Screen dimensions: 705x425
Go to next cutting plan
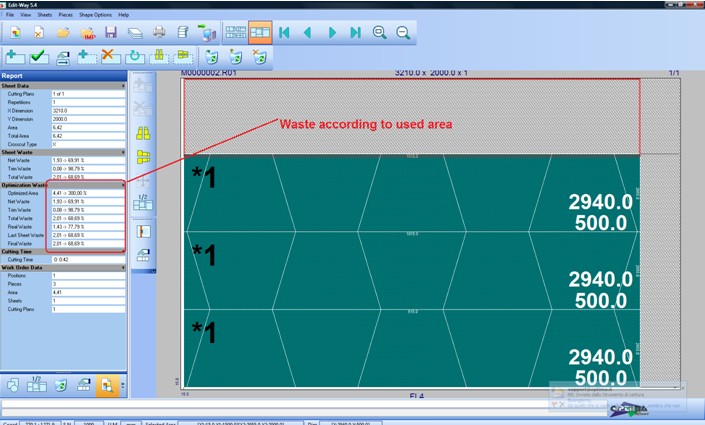[x=332, y=32]
